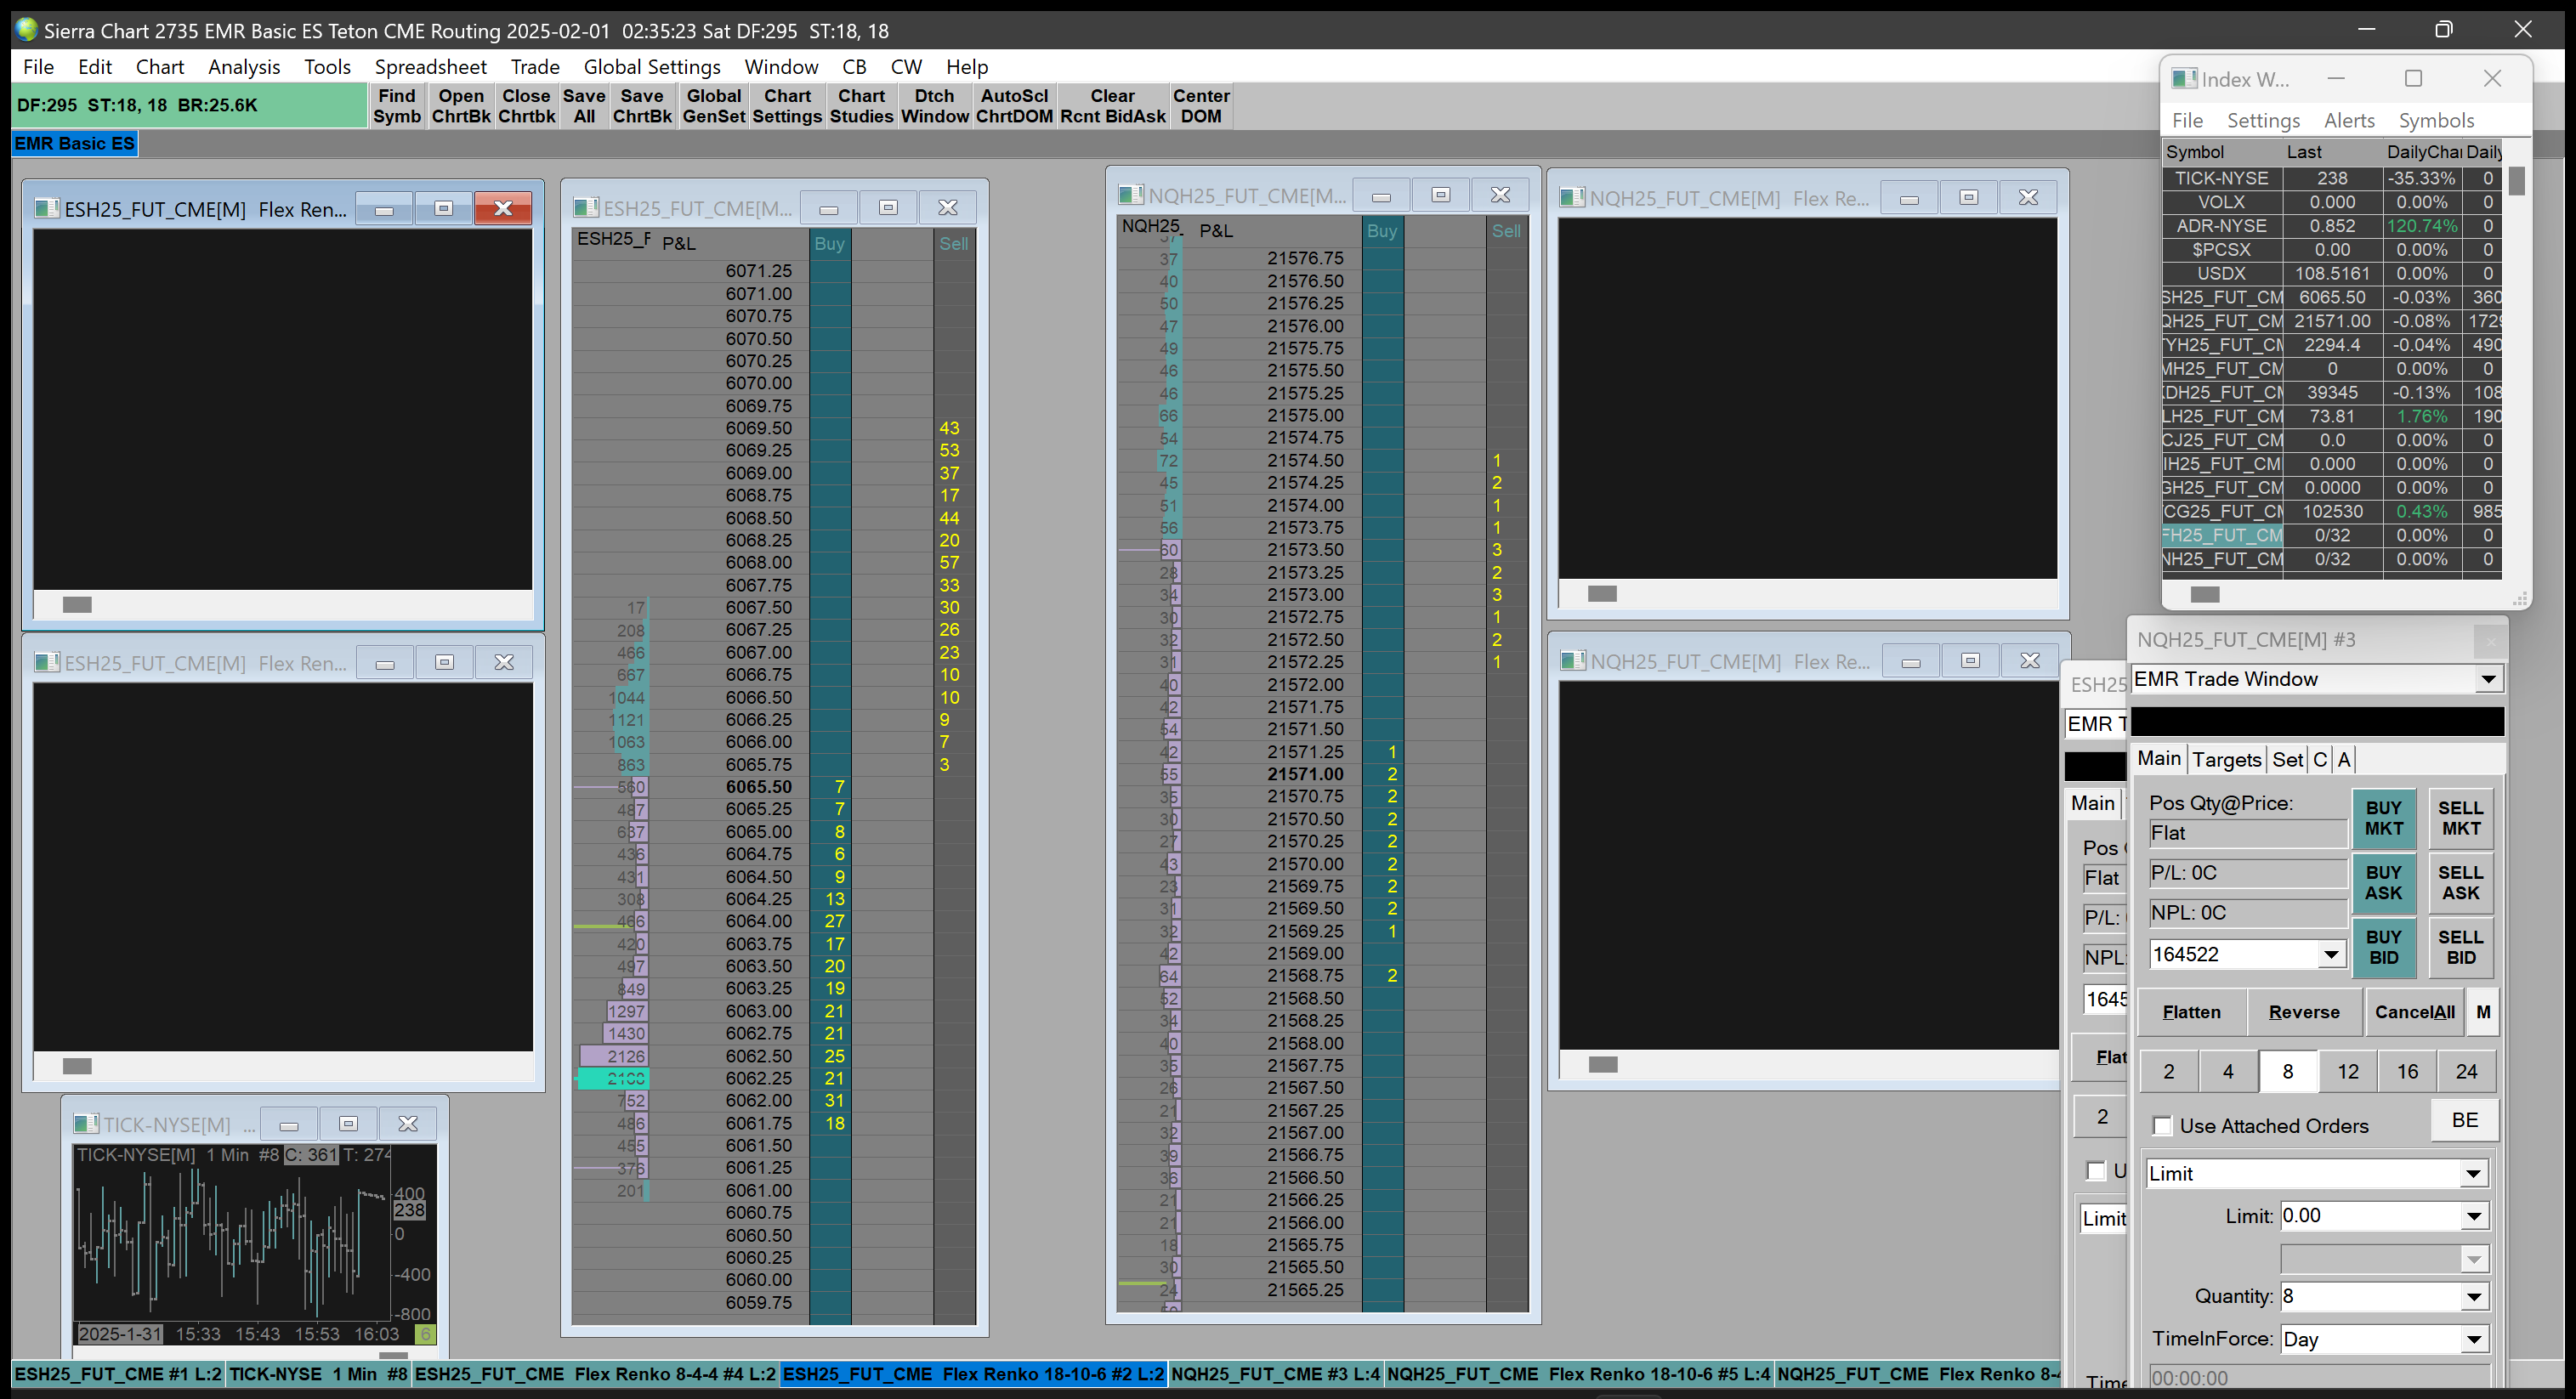The width and height of the screenshot is (2576, 1399).
Task: Switch to the Targets tab in trade window
Action: (x=2226, y=760)
